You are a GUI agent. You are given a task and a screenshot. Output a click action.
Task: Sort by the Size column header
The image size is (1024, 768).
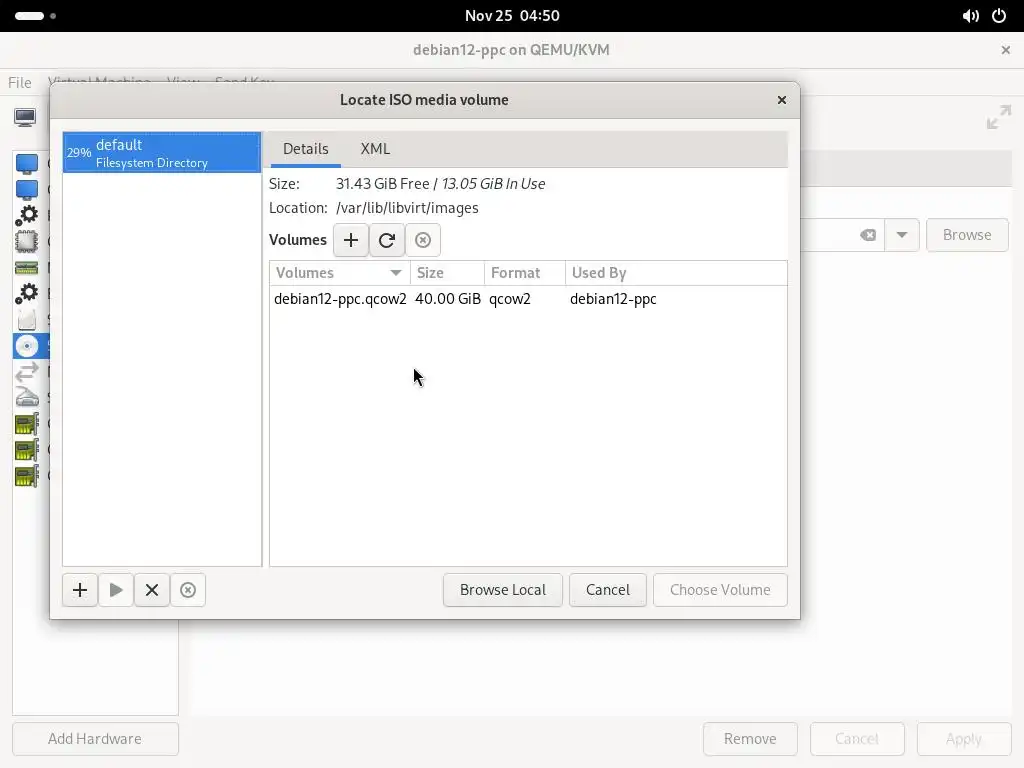(447, 273)
